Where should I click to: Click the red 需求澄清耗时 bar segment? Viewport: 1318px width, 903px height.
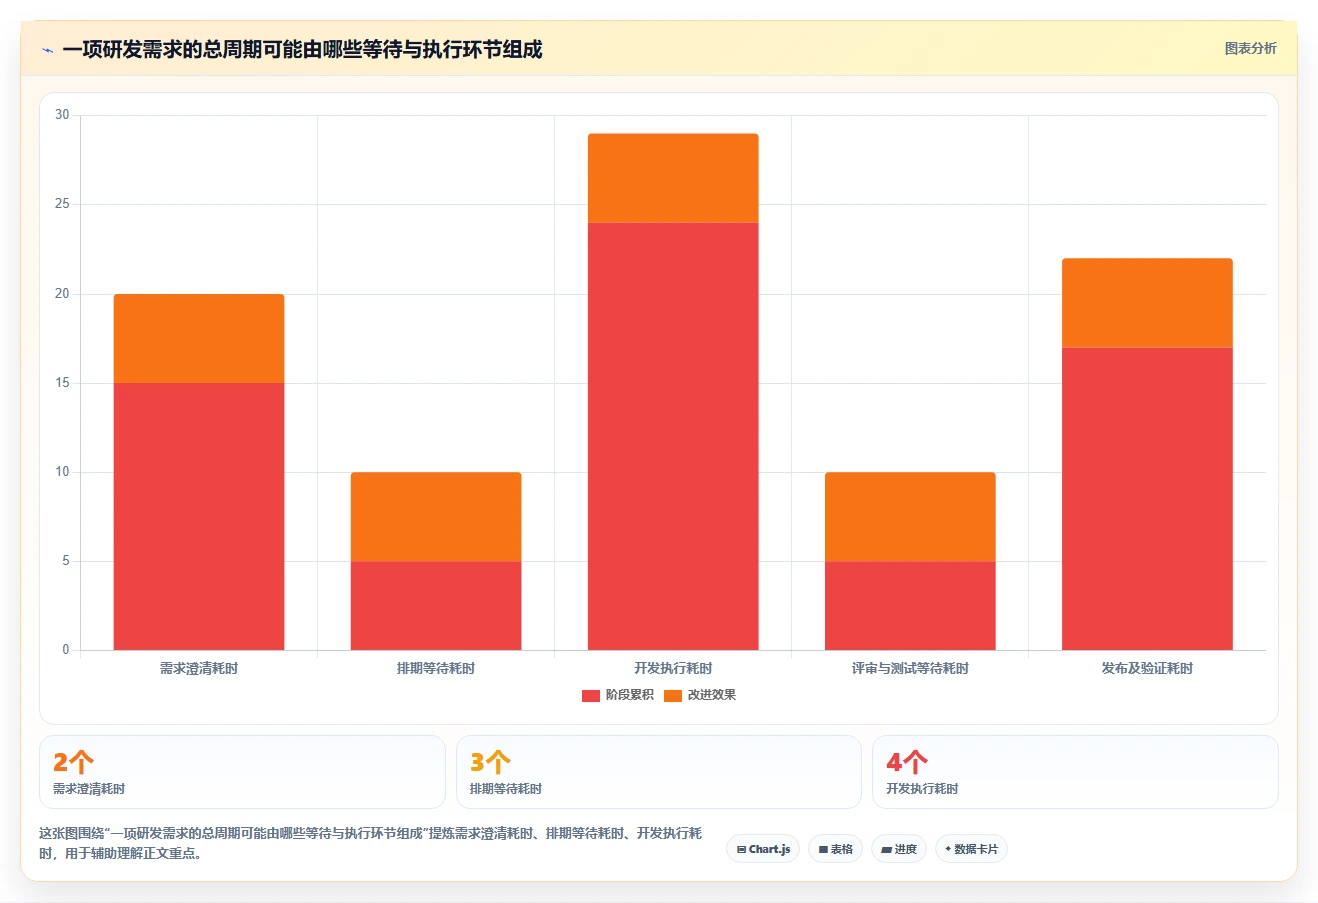(x=199, y=516)
